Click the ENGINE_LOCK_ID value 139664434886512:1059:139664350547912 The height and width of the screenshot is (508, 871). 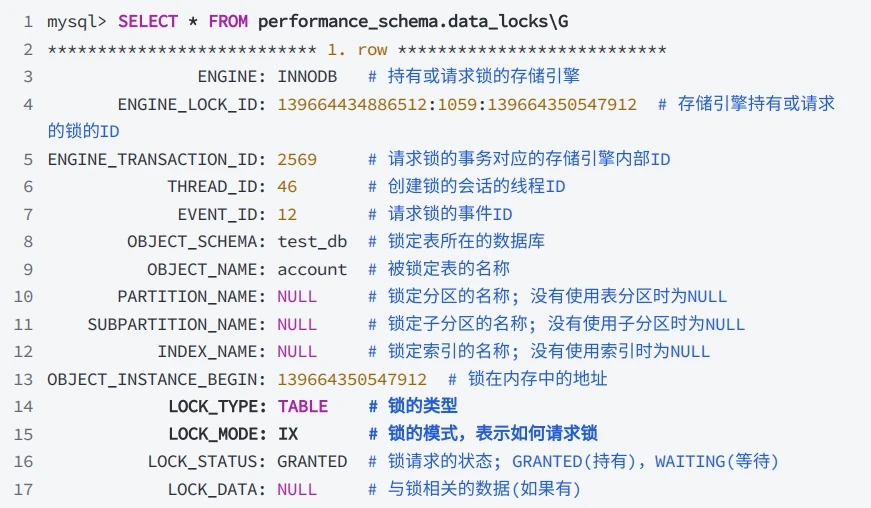(457, 104)
